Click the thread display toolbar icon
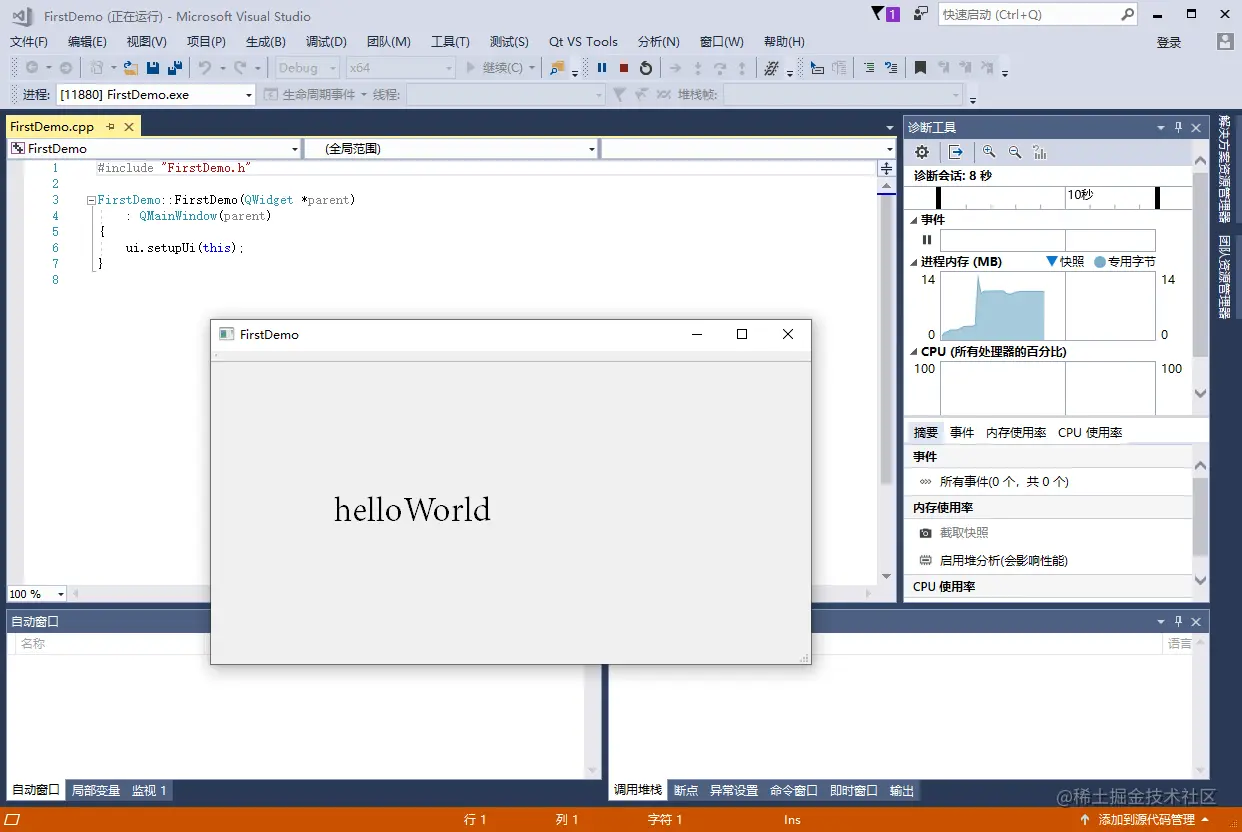 pos(770,68)
